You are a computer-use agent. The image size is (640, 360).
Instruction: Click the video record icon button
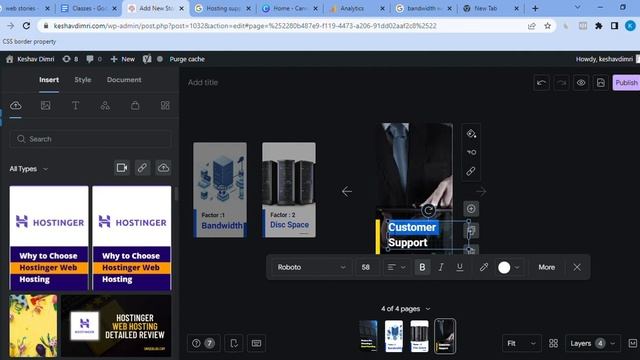[122, 168]
